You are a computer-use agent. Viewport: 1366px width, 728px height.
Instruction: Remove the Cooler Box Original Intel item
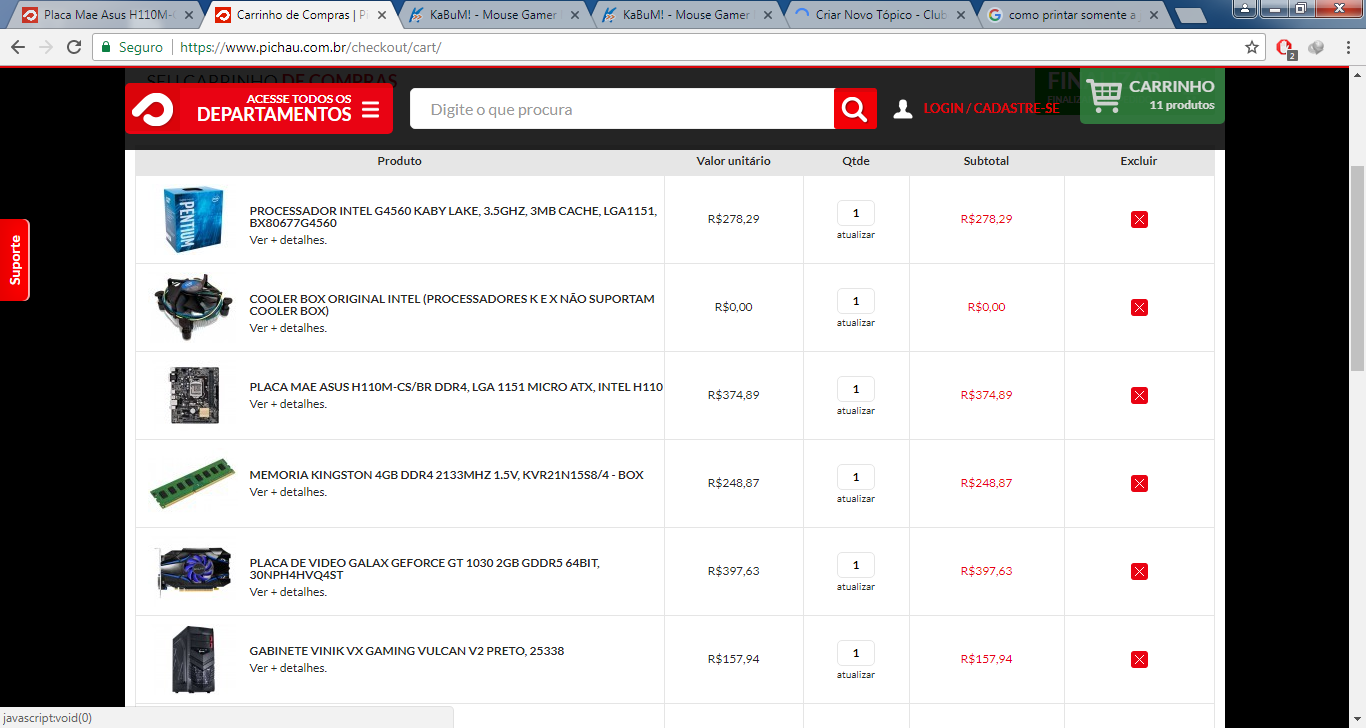coord(1139,307)
